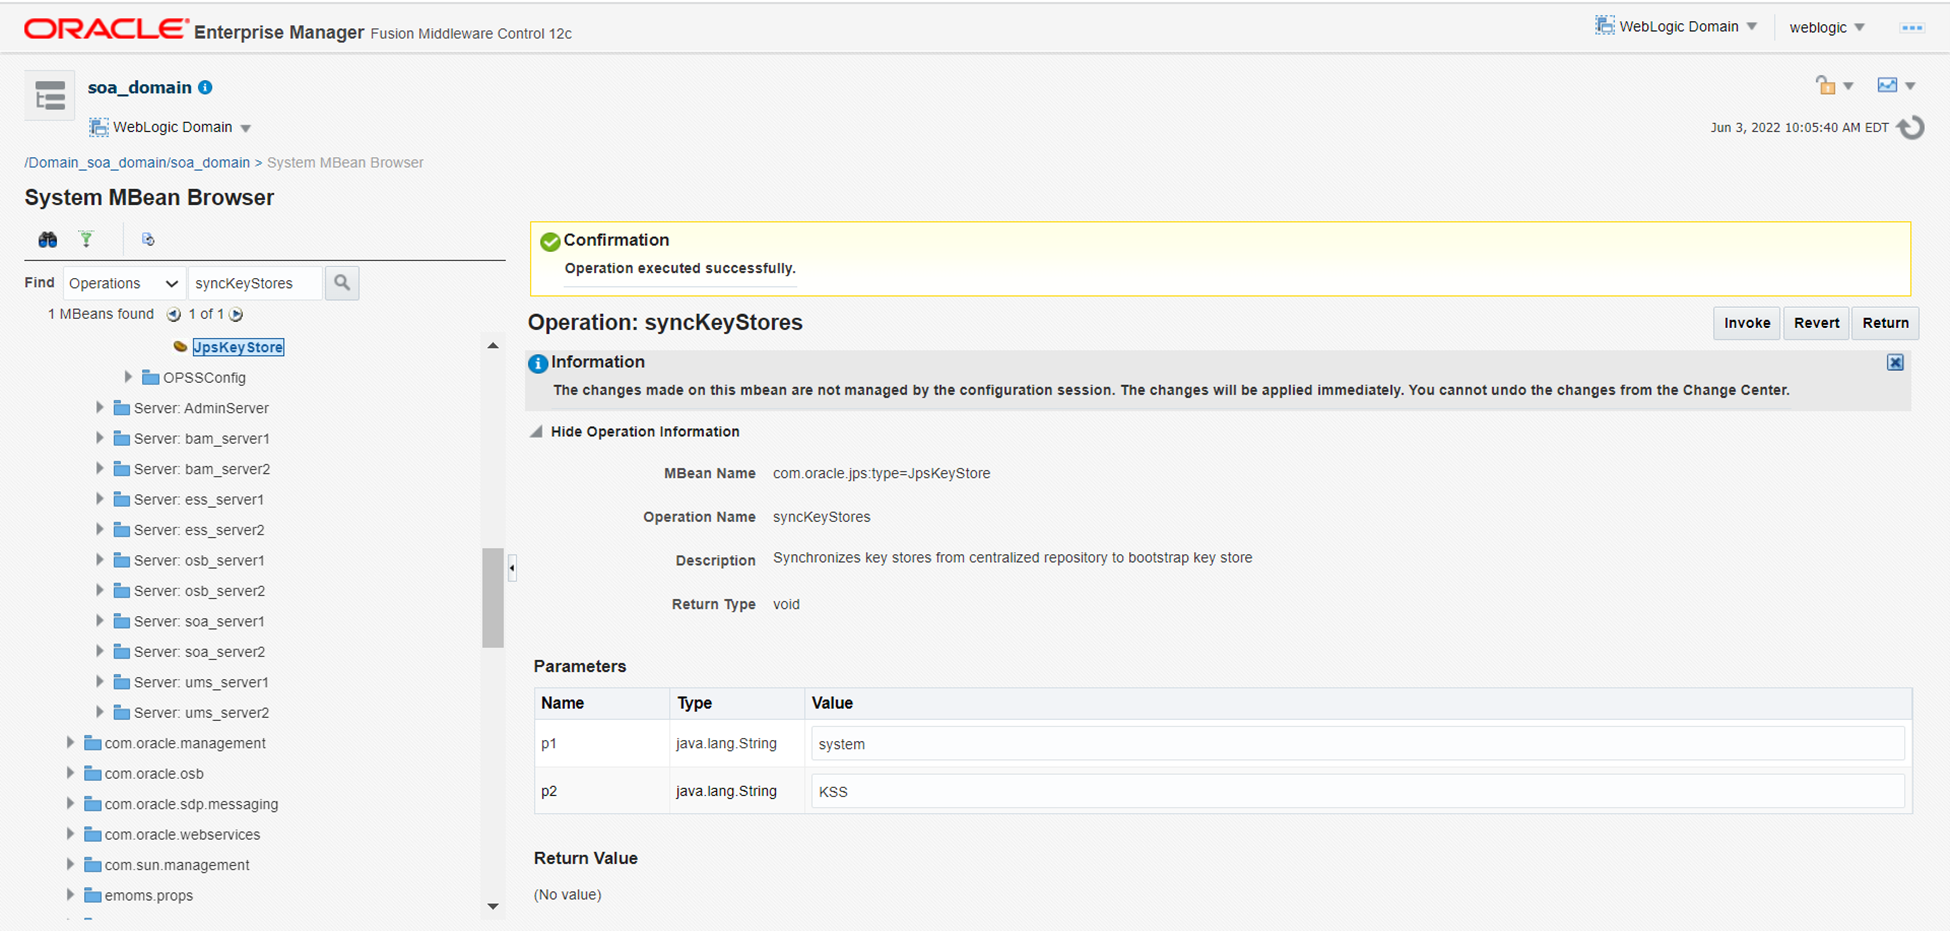The height and width of the screenshot is (931, 1950).
Task: Click the WebLogic Domain target icon under soa_domain
Action: tap(98, 127)
